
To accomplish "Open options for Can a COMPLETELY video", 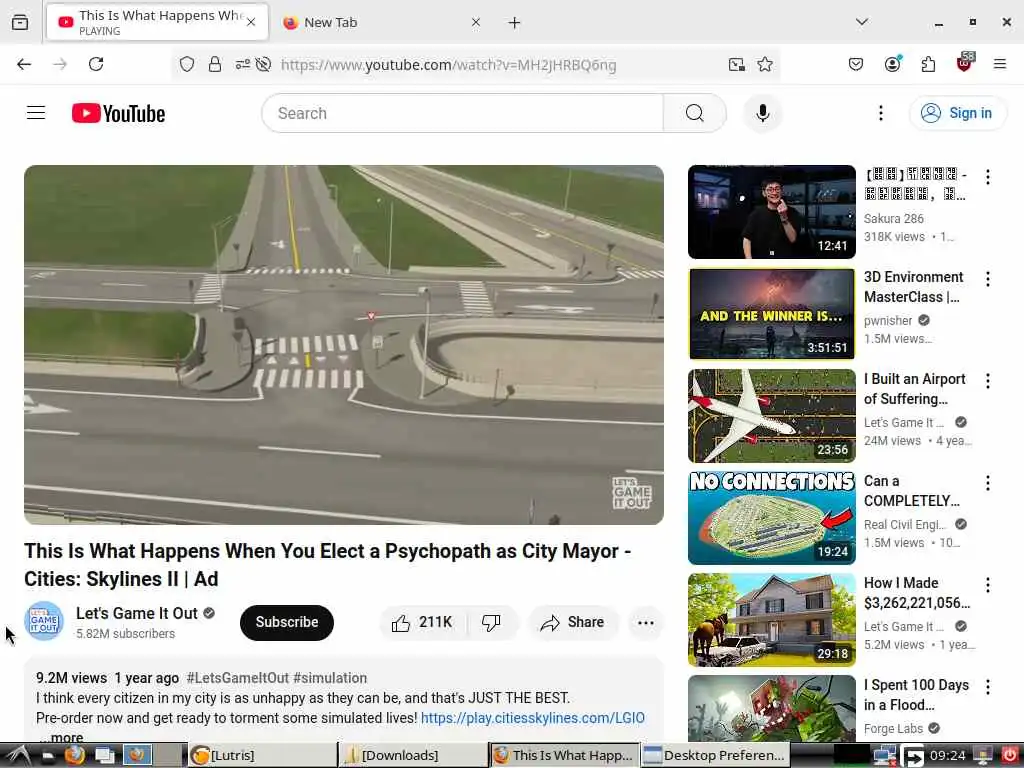I will [x=987, y=483].
